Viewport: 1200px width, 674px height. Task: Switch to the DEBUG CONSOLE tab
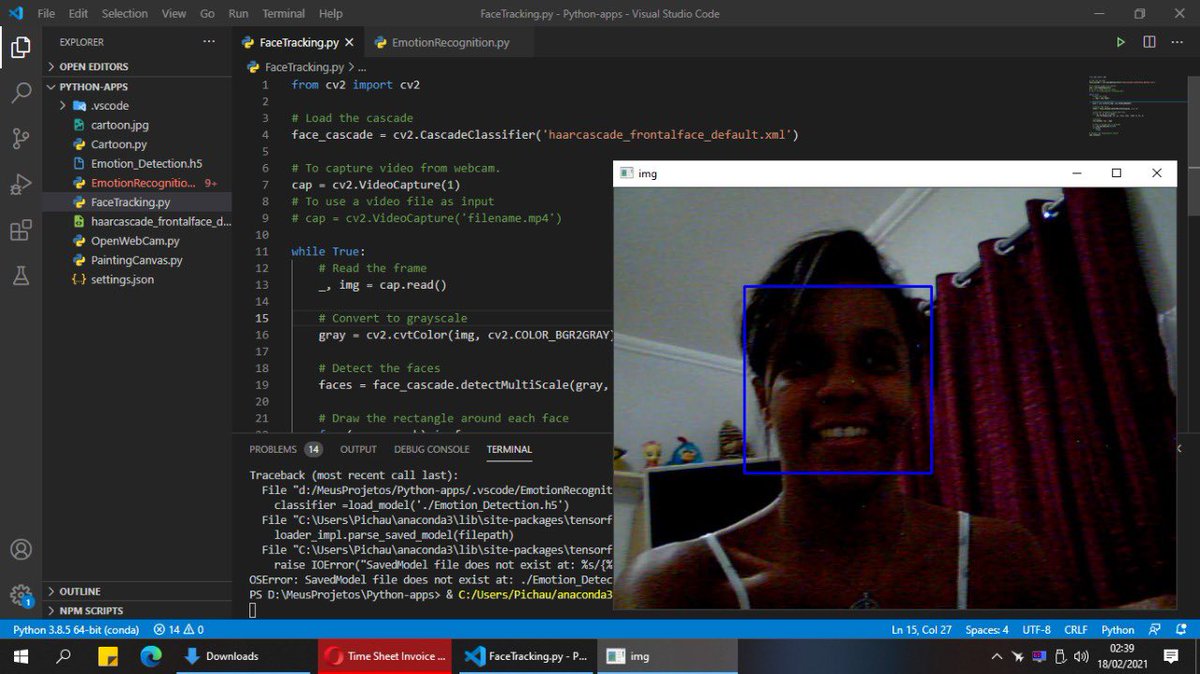[431, 449]
